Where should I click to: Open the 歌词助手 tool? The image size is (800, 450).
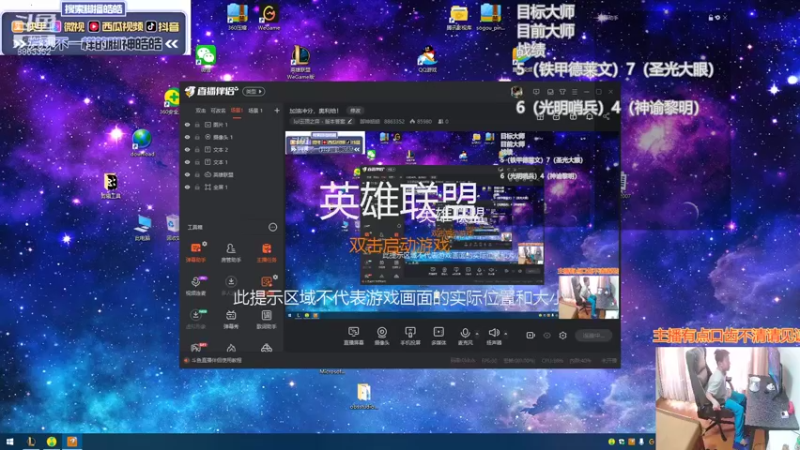pos(266,318)
